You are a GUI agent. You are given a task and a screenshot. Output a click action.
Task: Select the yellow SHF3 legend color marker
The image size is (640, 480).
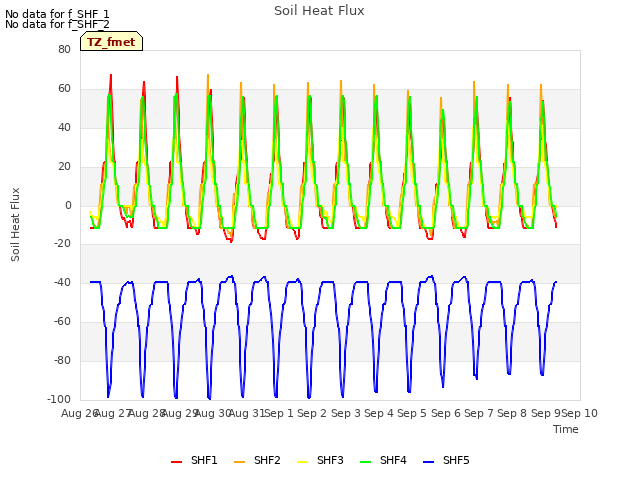(302, 462)
